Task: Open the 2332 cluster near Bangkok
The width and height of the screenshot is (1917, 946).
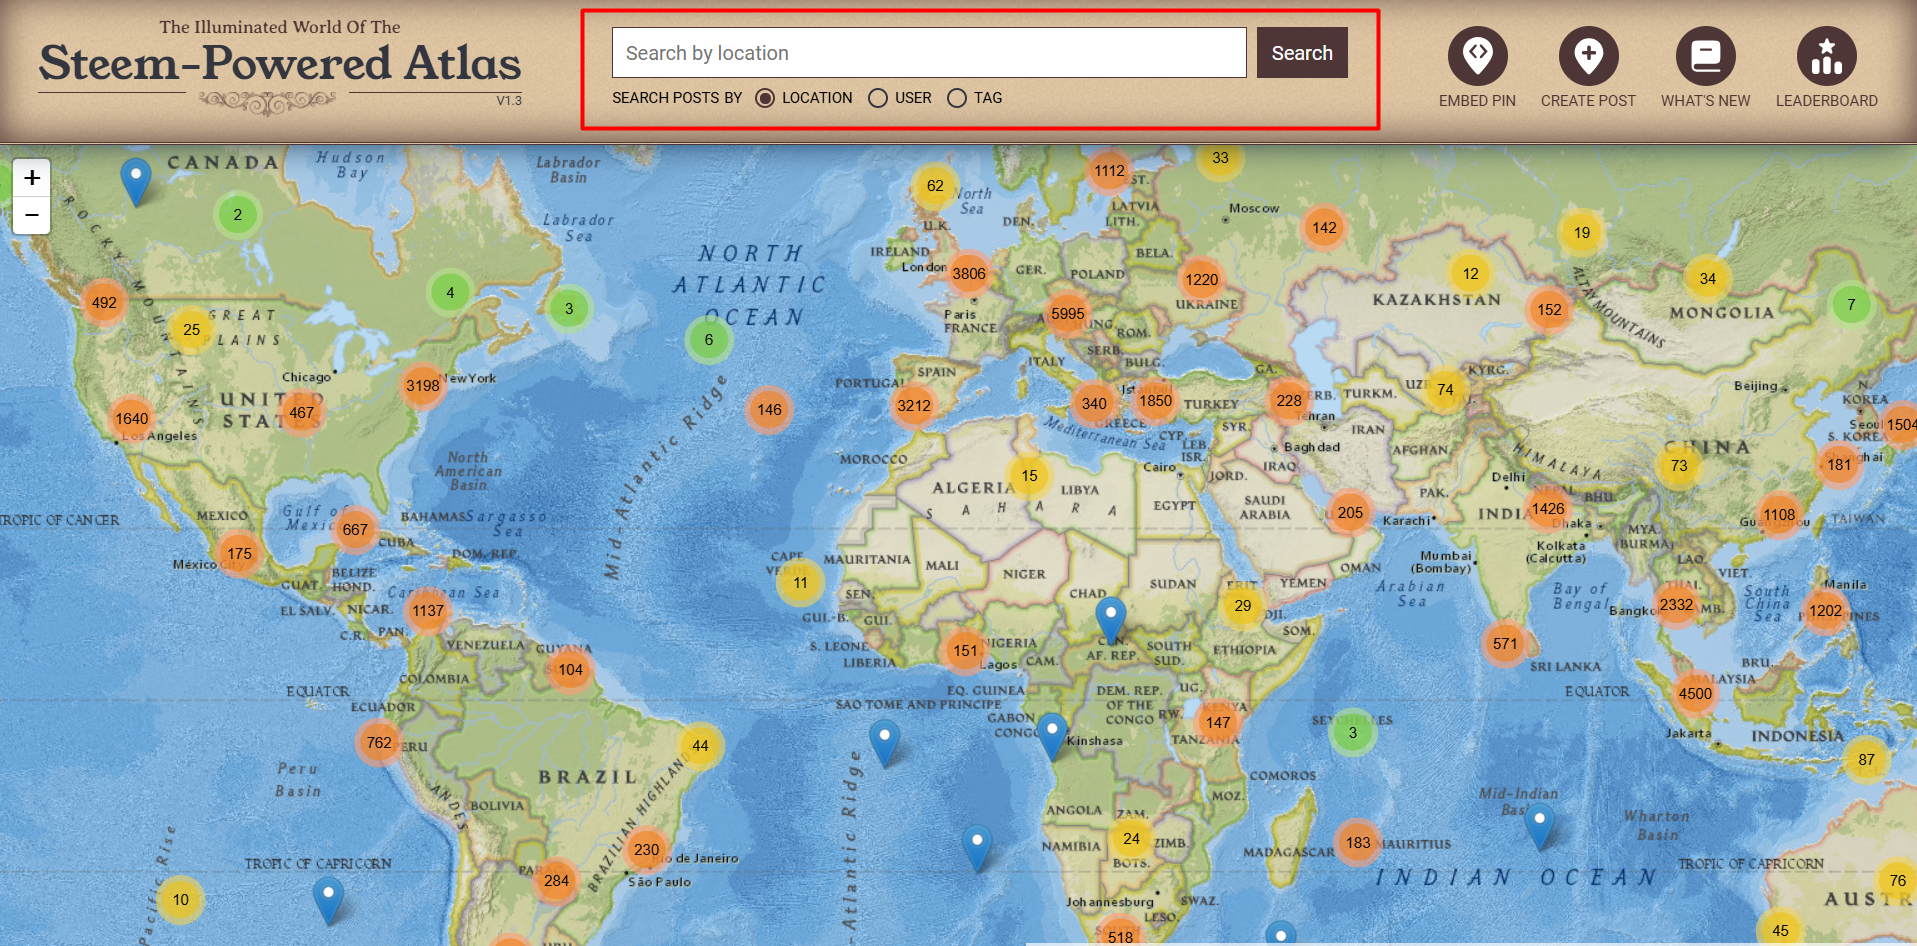Action: (1677, 605)
